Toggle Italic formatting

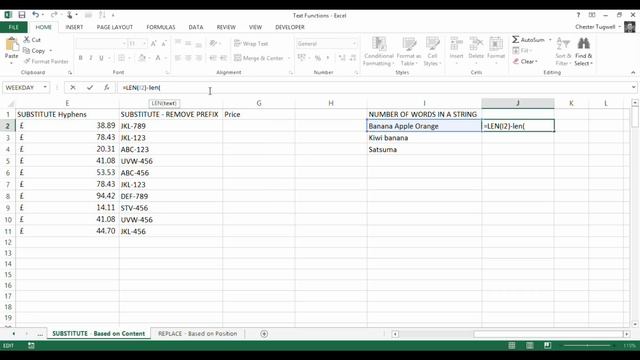[91, 58]
